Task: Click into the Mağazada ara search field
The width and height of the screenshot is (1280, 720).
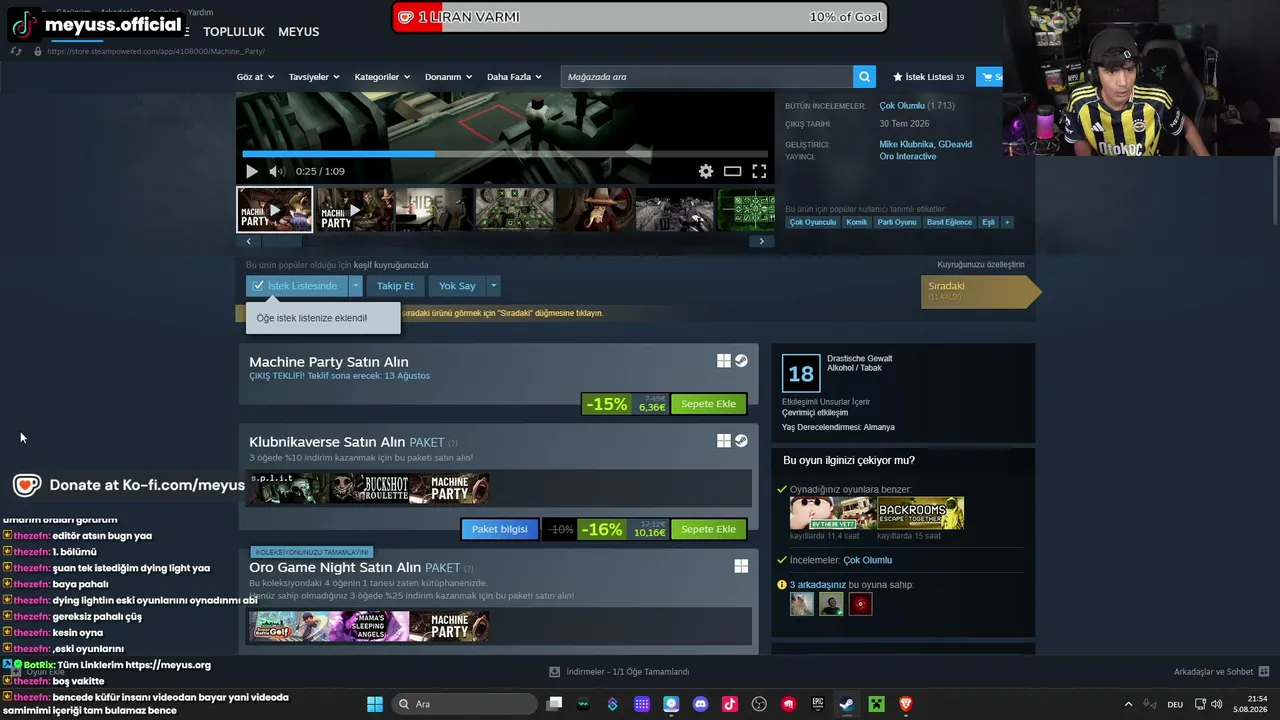Action: click(707, 77)
